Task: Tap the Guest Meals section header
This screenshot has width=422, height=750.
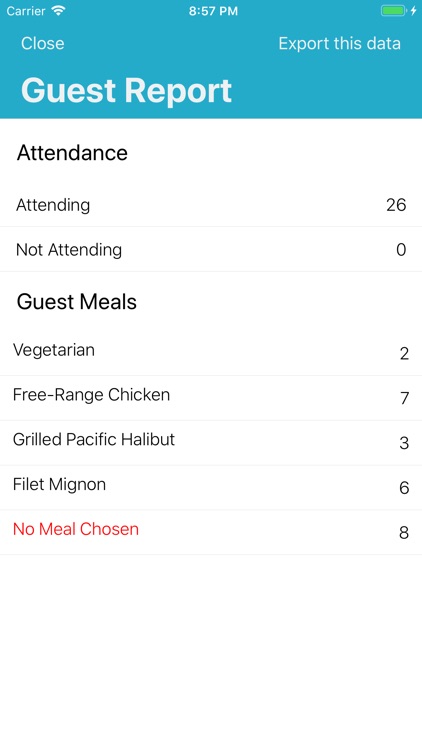Action: [x=77, y=302]
